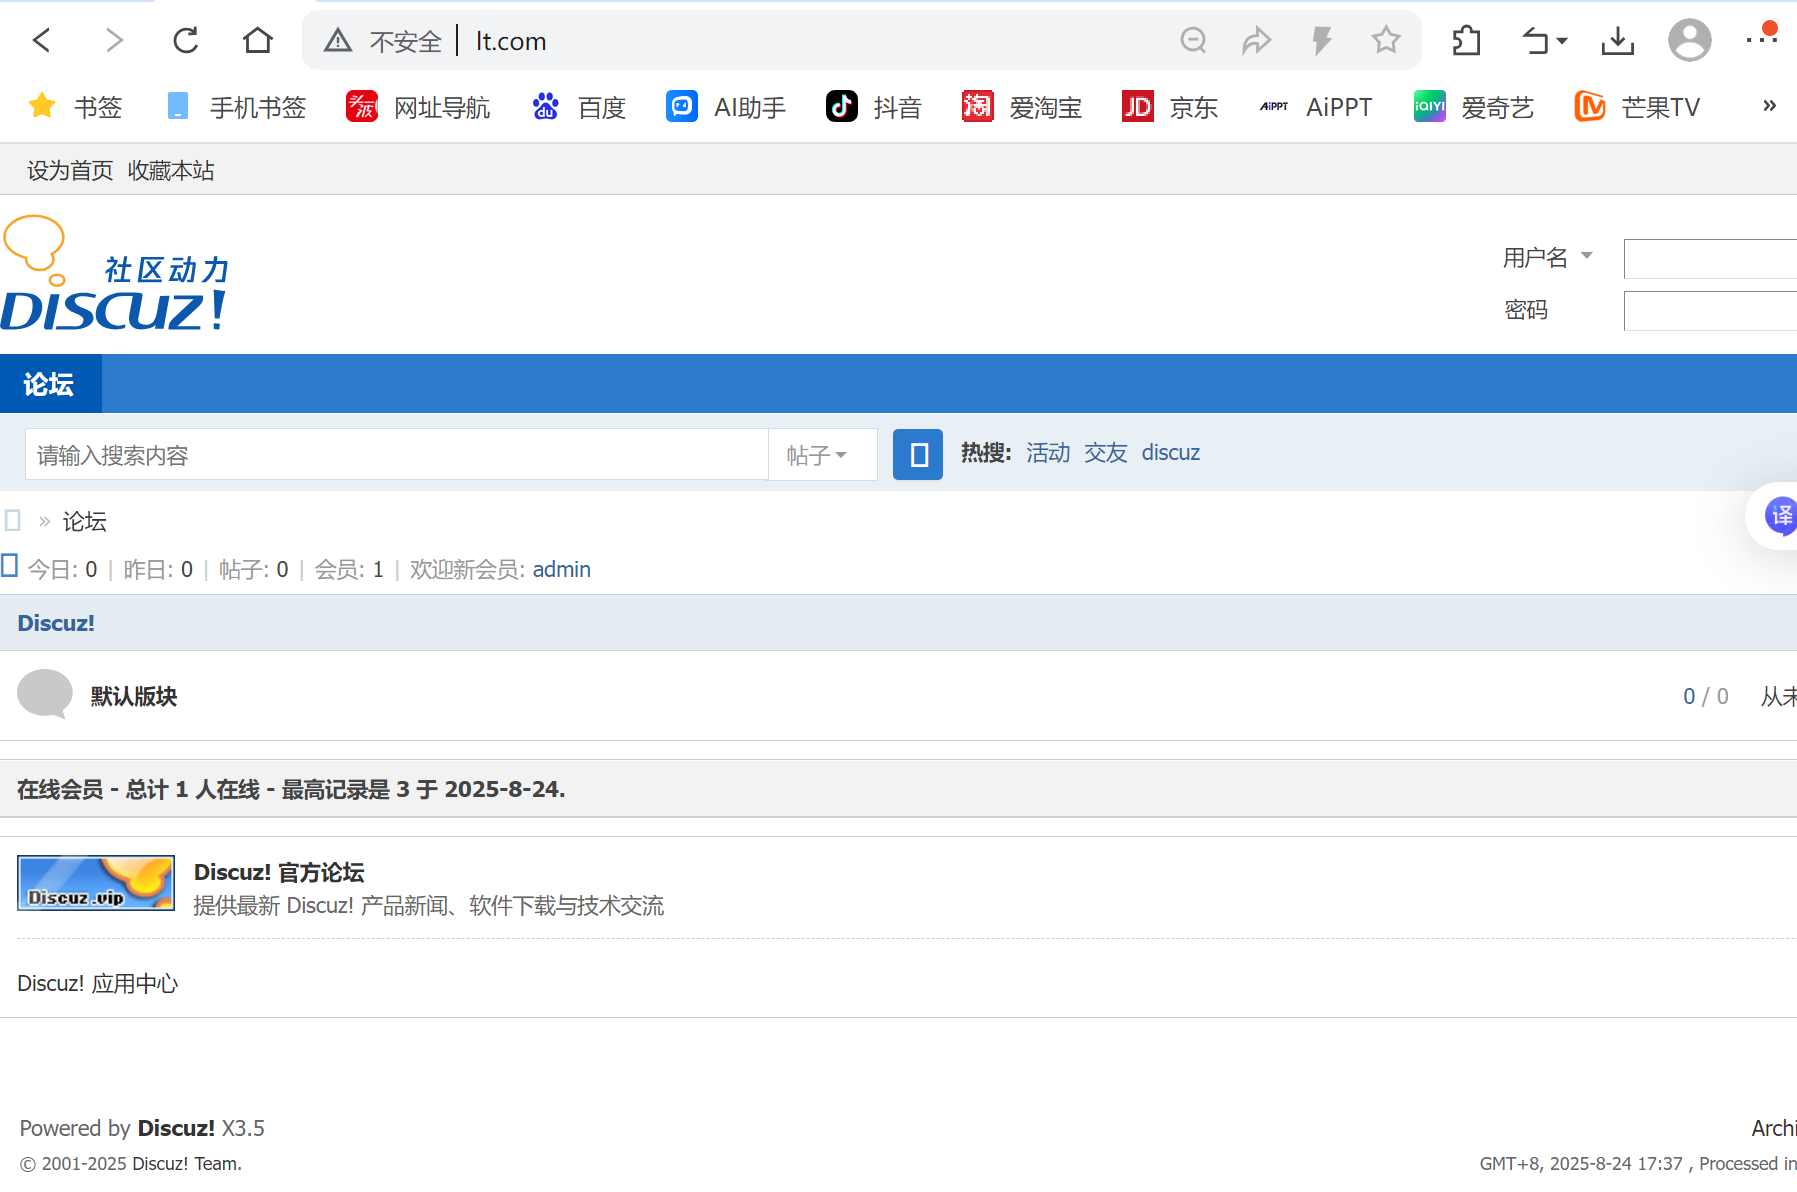Click the lt.com address bar URL
This screenshot has width=1797, height=1192.
pos(511,41)
